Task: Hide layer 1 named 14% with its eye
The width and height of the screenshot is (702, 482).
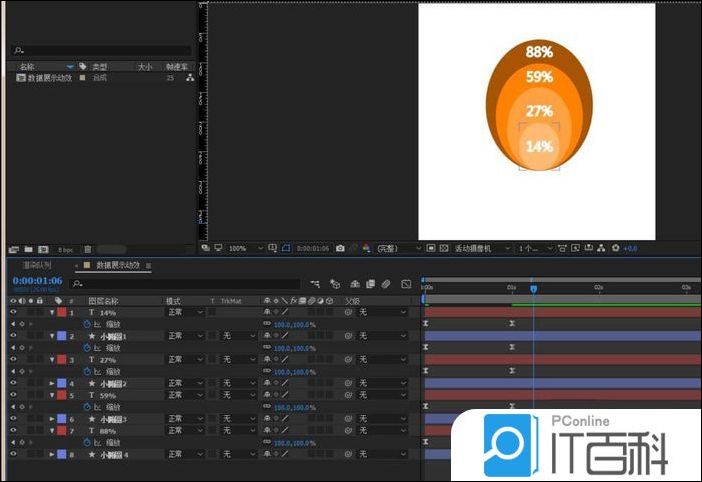Action: tap(13, 312)
